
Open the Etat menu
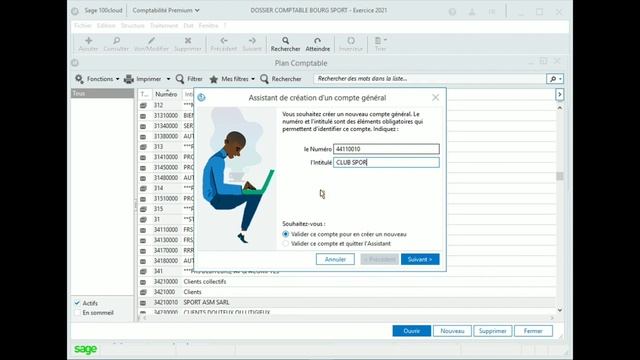click(x=189, y=25)
